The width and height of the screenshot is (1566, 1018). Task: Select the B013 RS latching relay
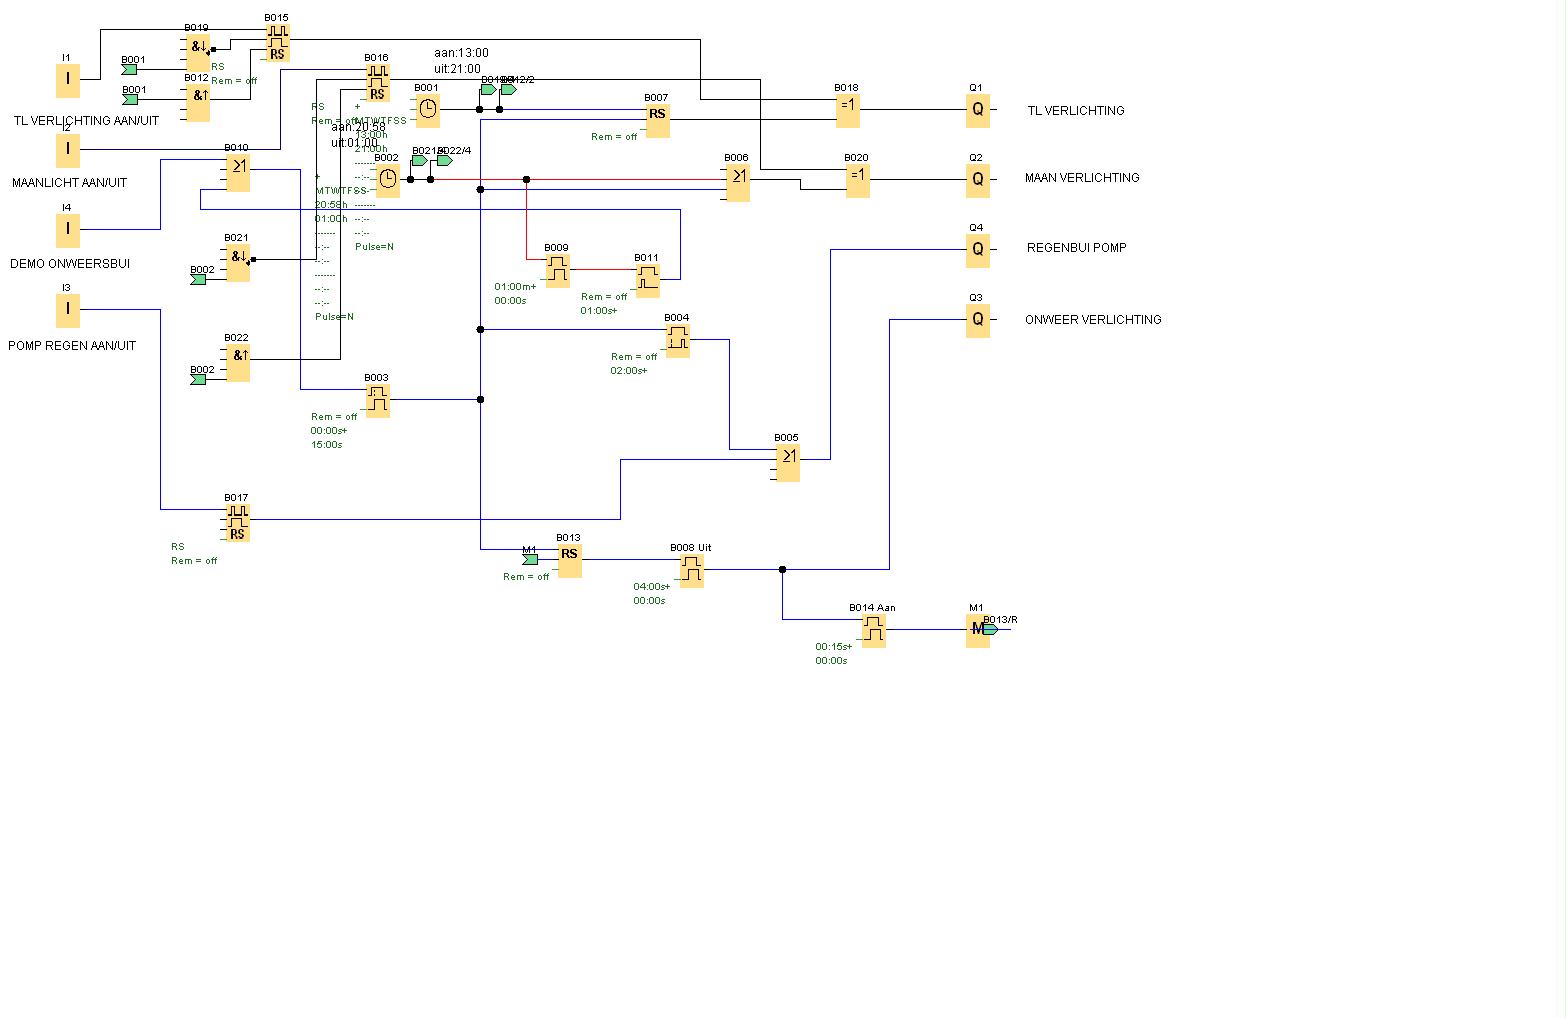(x=569, y=559)
